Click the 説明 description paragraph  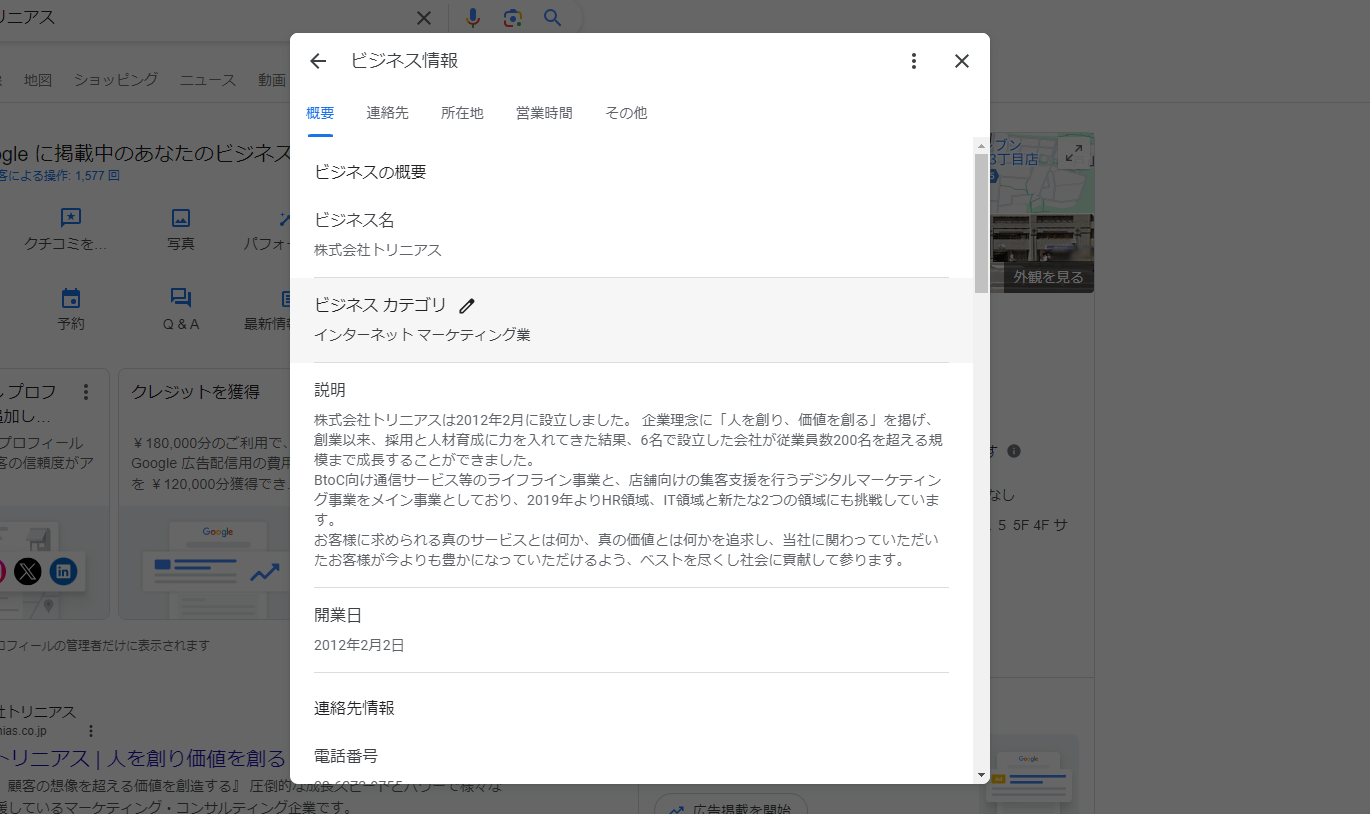click(x=629, y=489)
